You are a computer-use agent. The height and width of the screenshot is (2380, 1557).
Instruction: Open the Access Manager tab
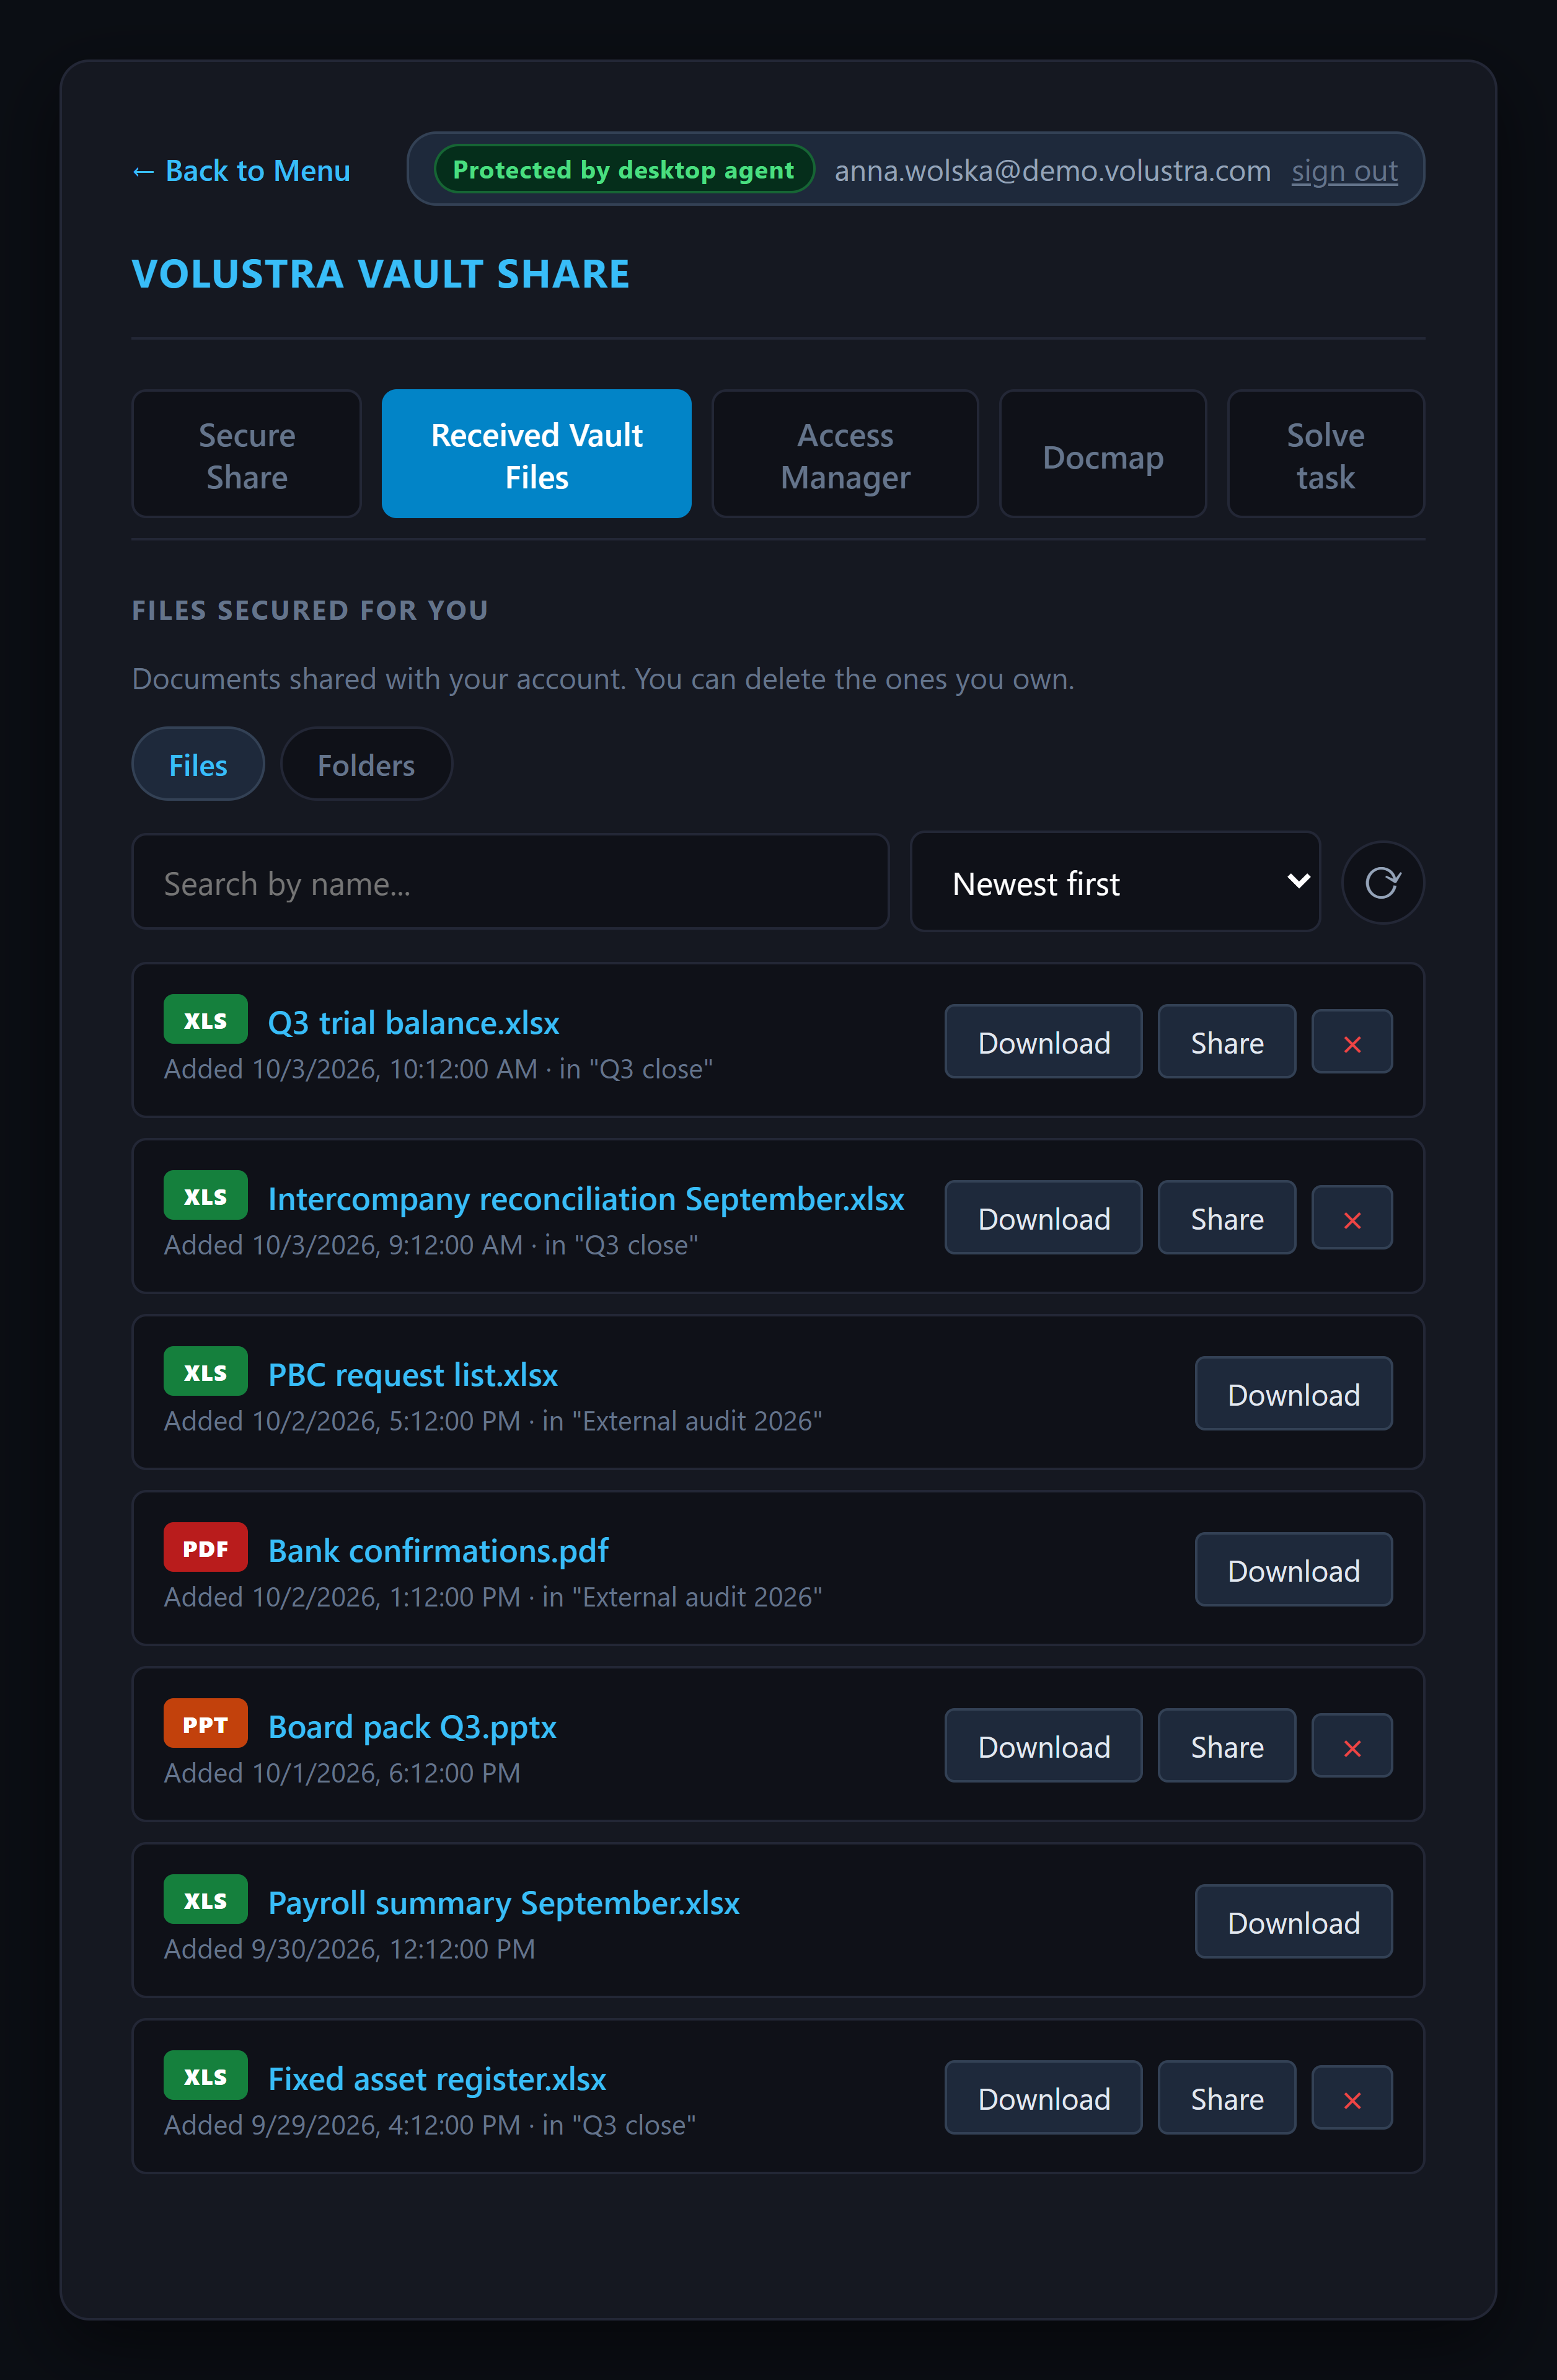tap(845, 454)
